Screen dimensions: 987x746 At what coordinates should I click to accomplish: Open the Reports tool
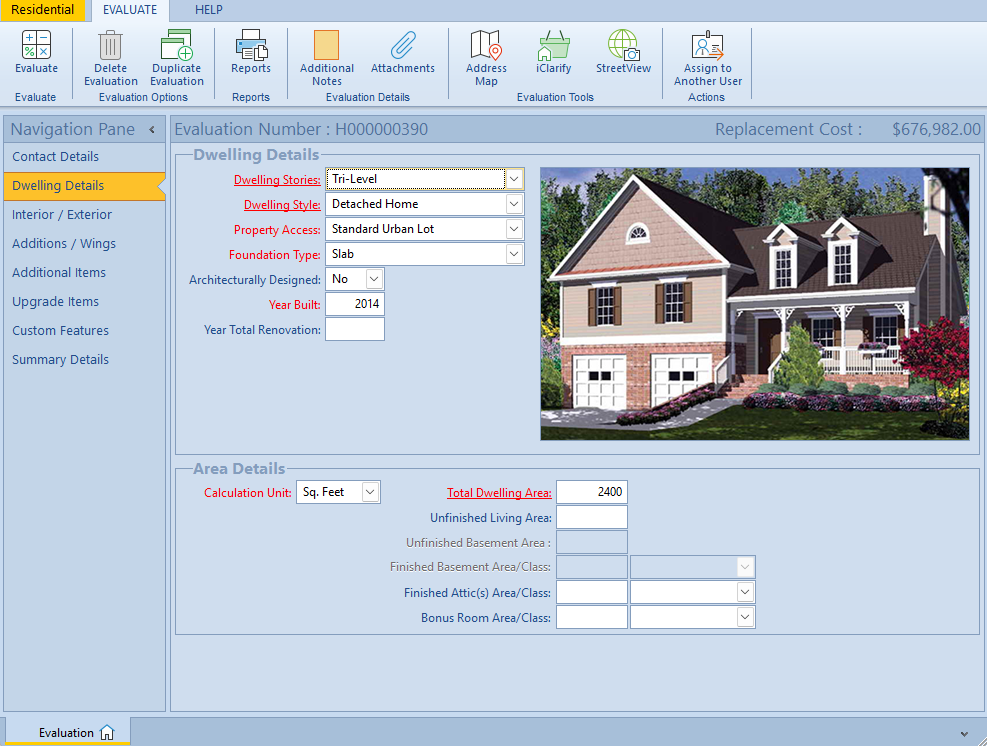(251, 45)
